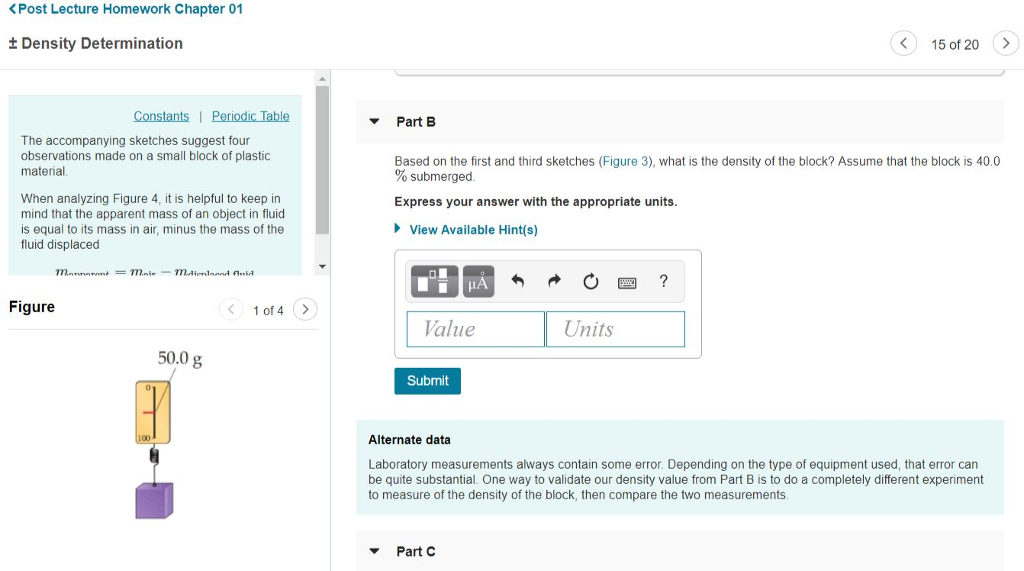This screenshot has width=1024, height=571.
Task: Click the purple block figure image
Action: click(154, 500)
